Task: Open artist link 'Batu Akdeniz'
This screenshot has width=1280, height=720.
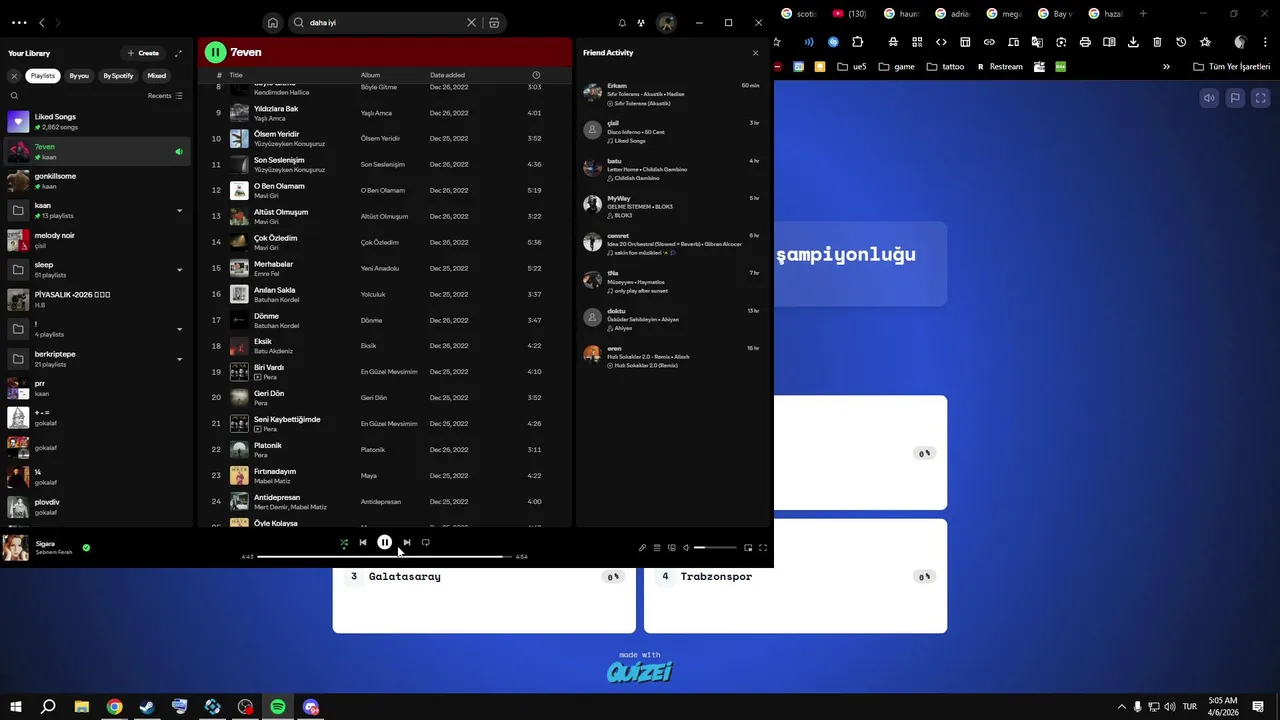Action: pyautogui.click(x=273, y=351)
